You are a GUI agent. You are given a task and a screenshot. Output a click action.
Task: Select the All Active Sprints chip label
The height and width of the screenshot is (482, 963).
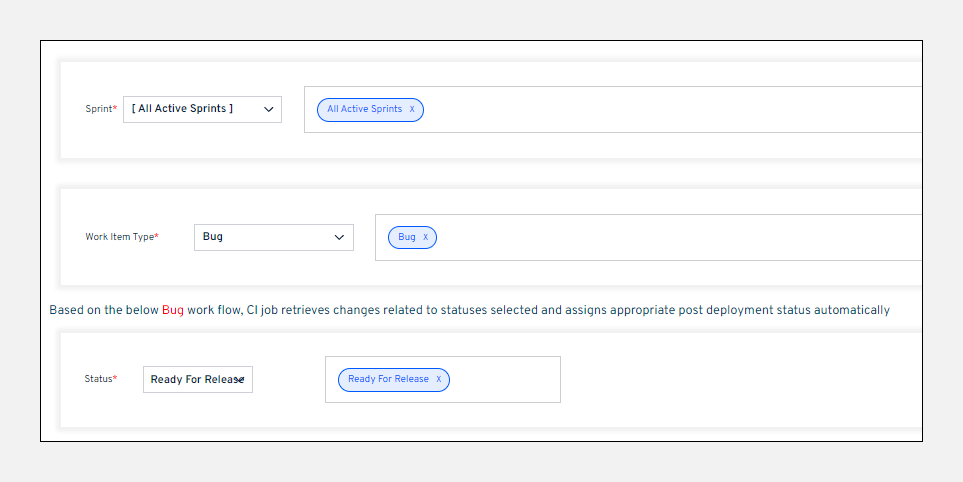point(364,109)
